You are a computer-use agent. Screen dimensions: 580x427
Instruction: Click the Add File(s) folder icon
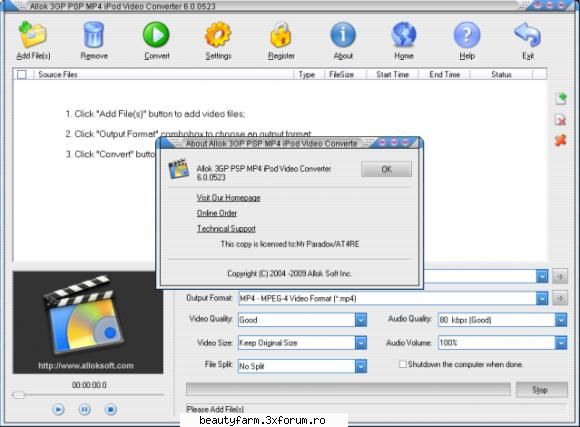(33, 34)
